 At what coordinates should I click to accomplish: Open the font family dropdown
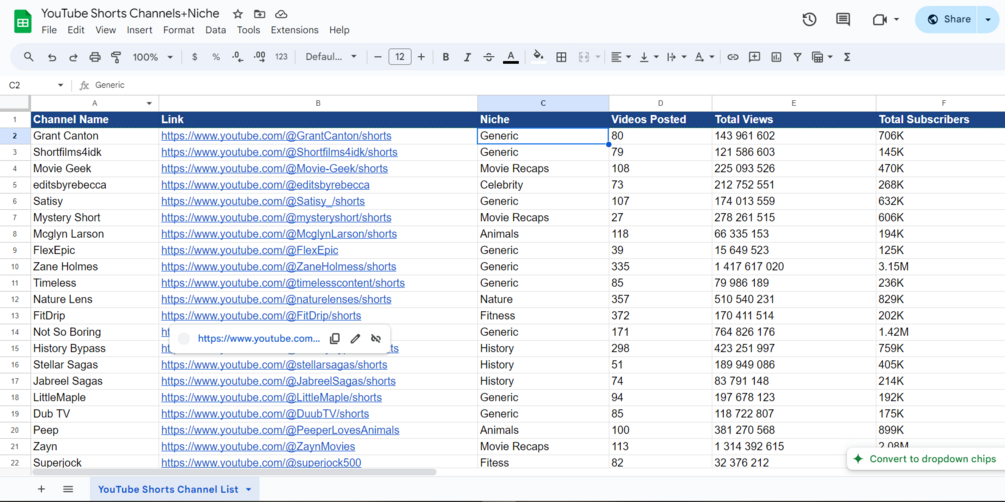coord(331,57)
